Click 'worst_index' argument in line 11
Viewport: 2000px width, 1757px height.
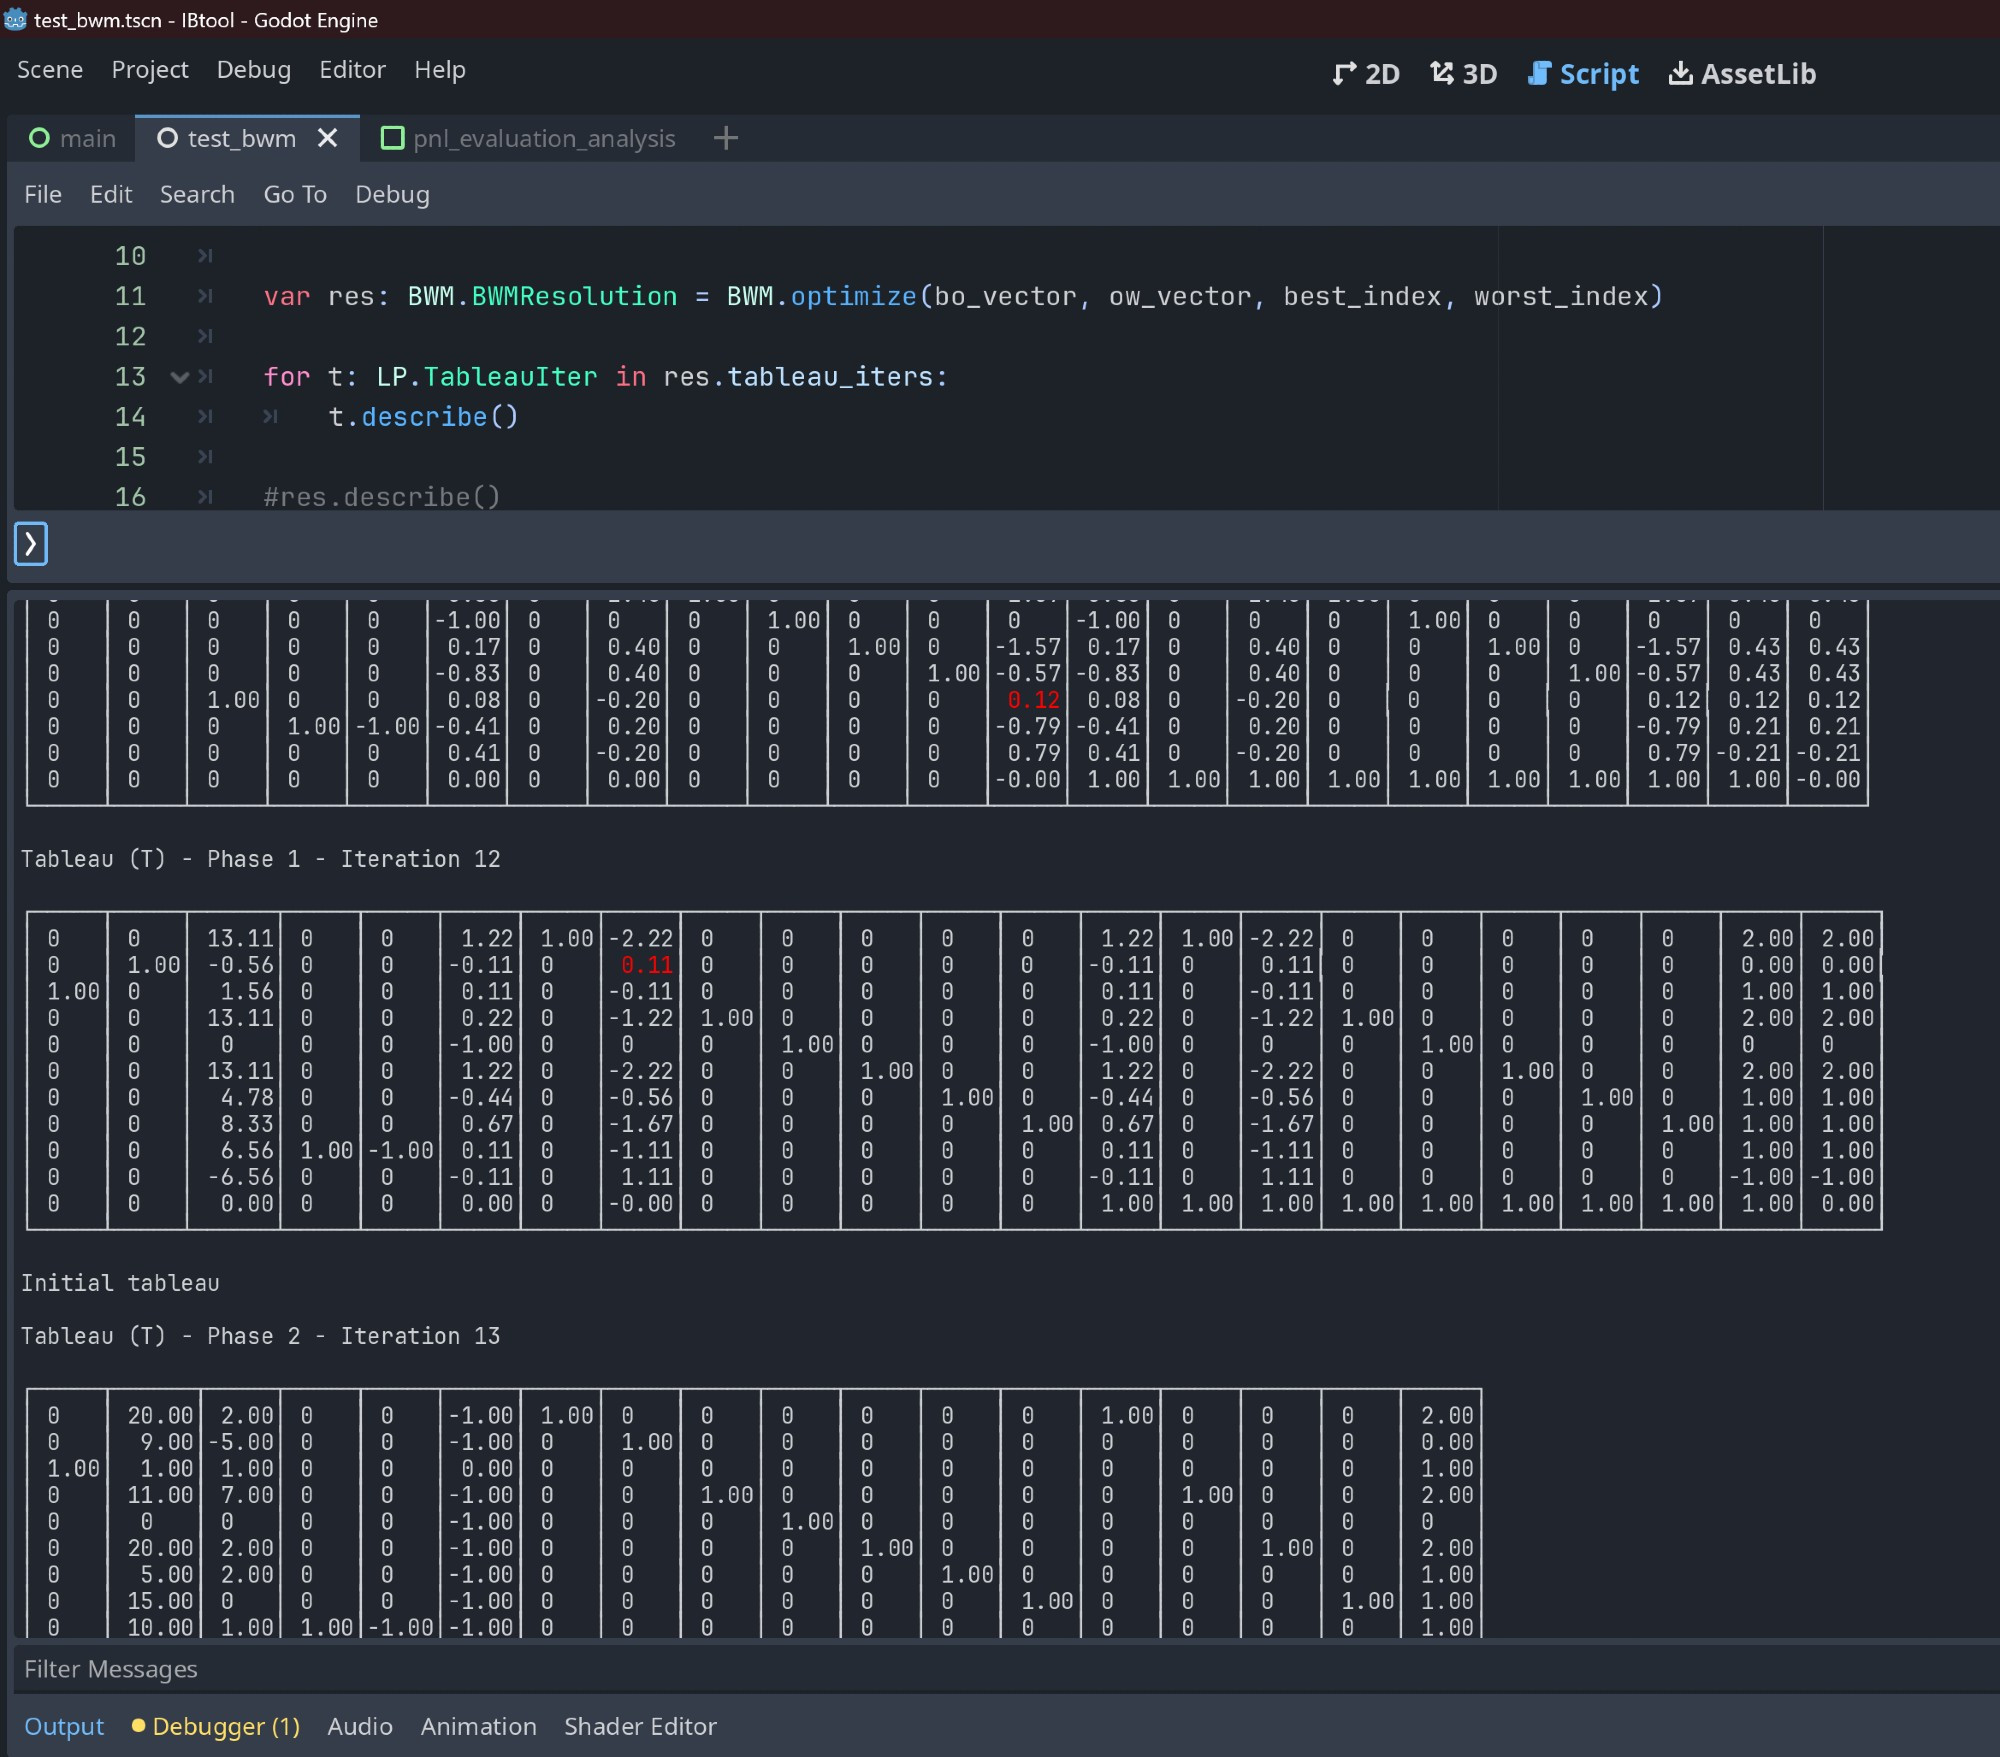[1560, 297]
